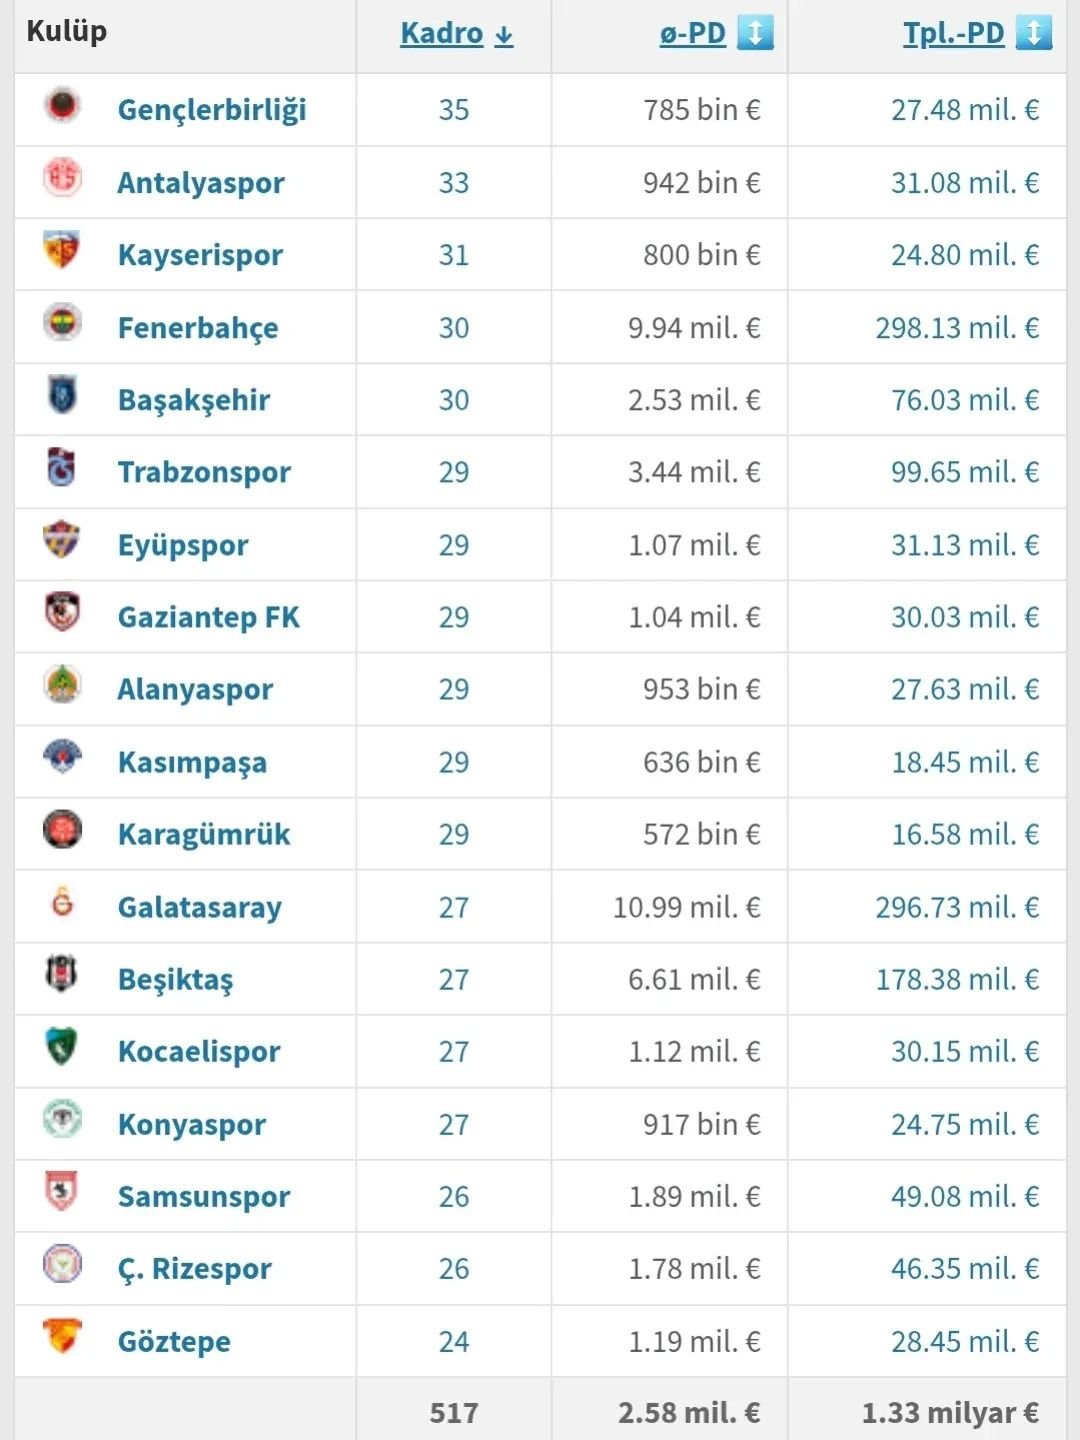Screen dimensions: 1080x1440
Task: Click the Trabzonspor club crest icon
Action: pos(62,467)
